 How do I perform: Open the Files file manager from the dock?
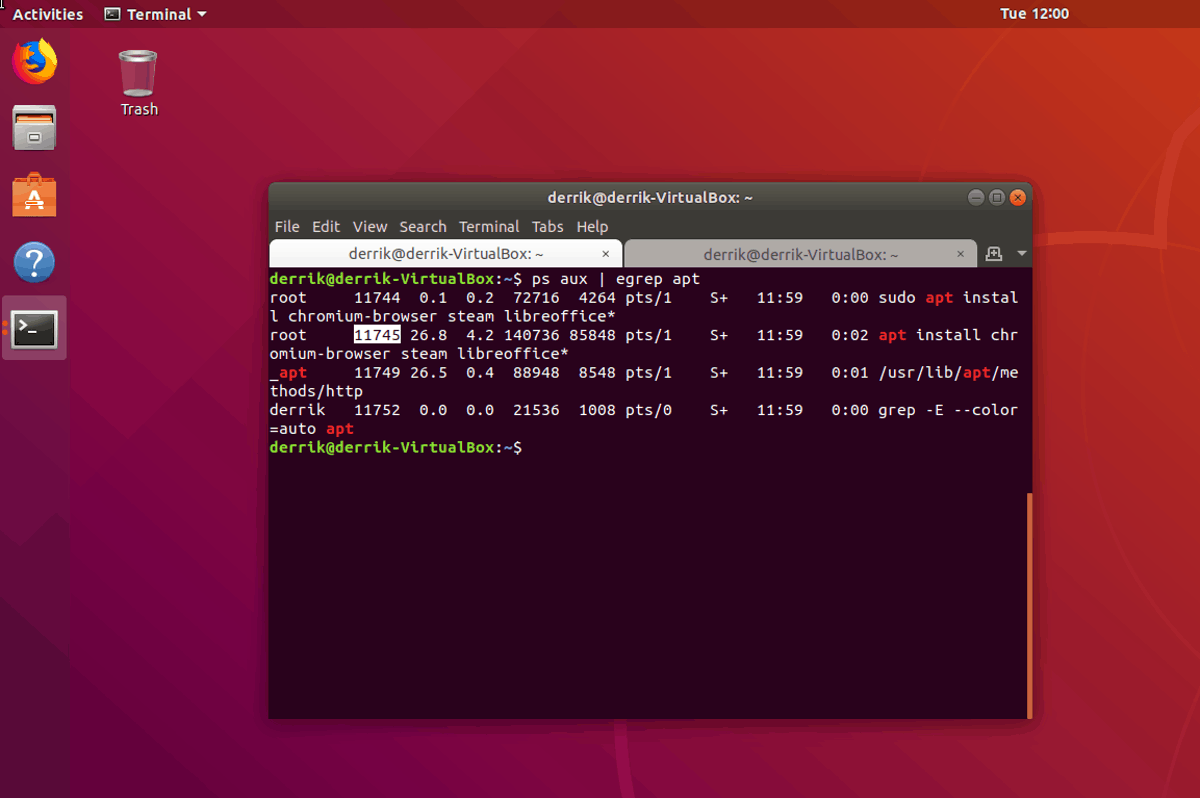point(33,128)
